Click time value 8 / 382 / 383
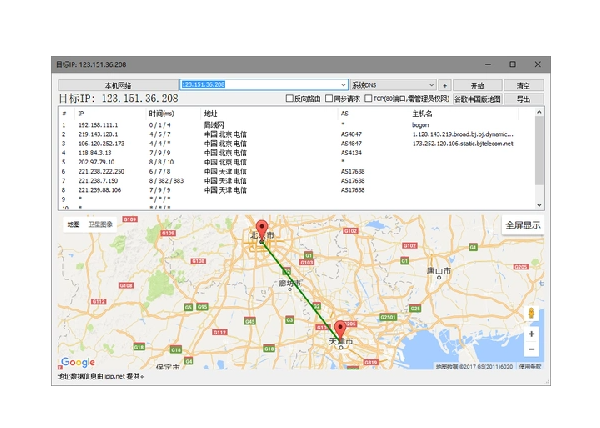600x428 pixels. coord(166,181)
